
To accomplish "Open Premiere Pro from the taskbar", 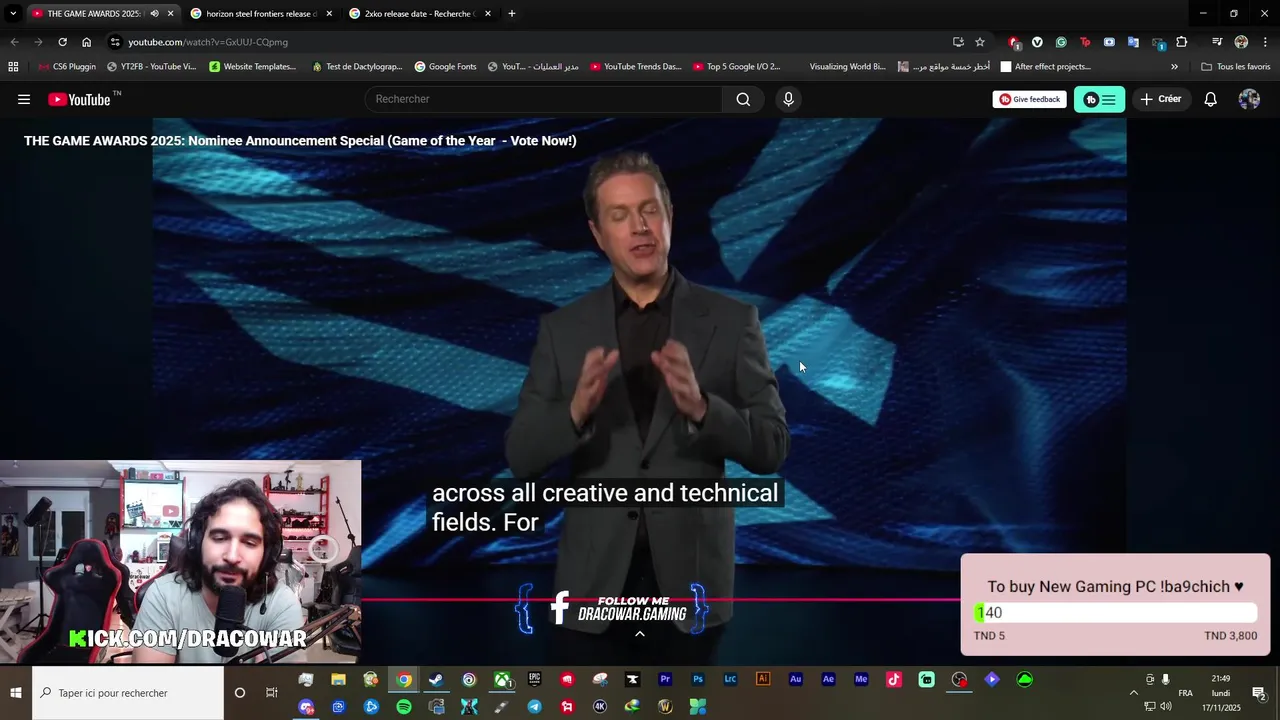I will [x=665, y=680].
